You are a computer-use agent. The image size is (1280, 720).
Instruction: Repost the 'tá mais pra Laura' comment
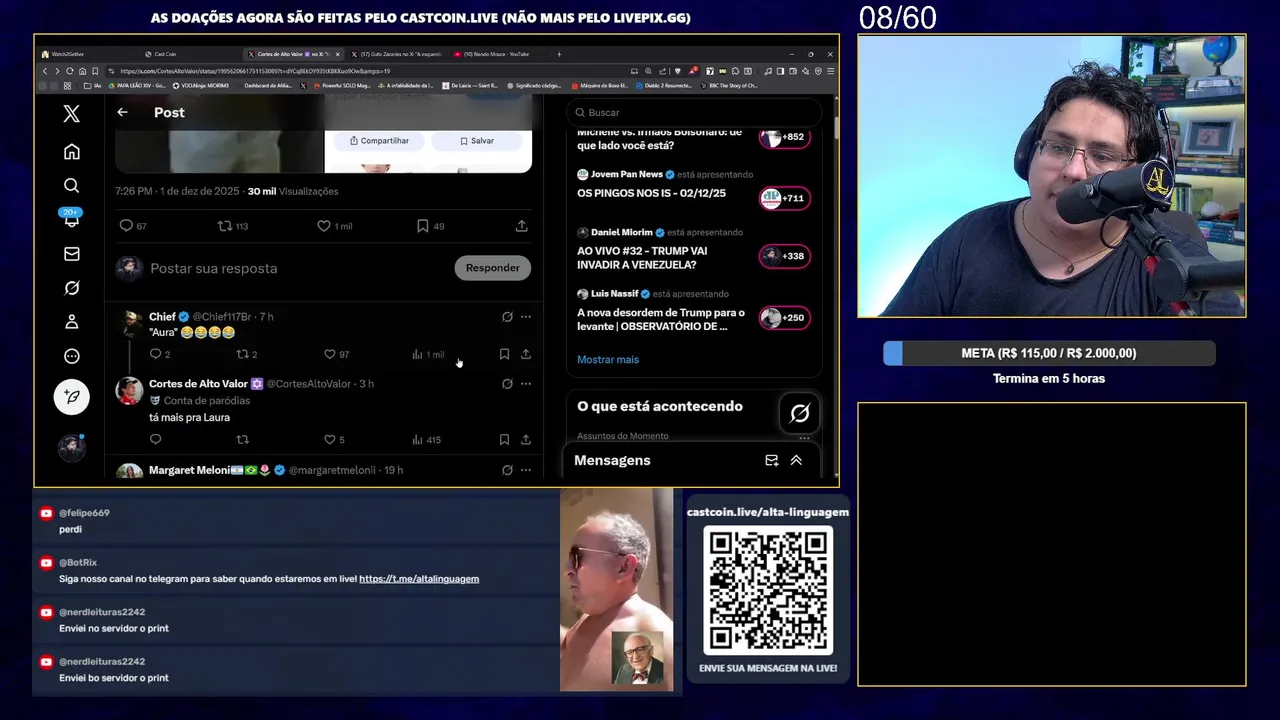point(242,439)
